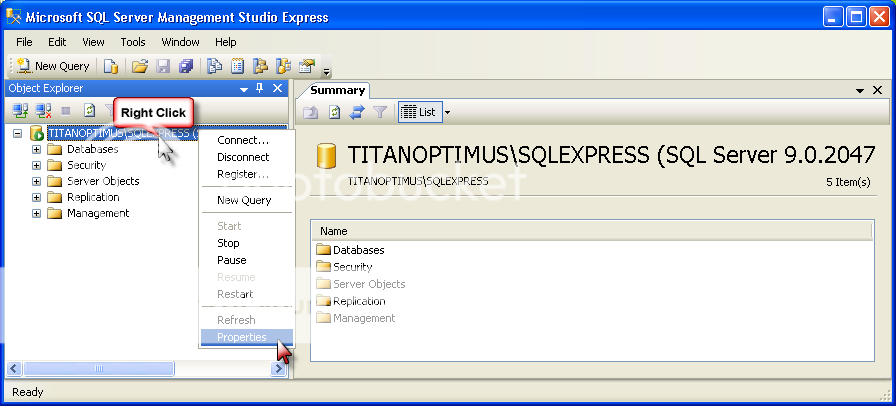
Task: Expand the Management tree node
Action: click(x=37, y=213)
